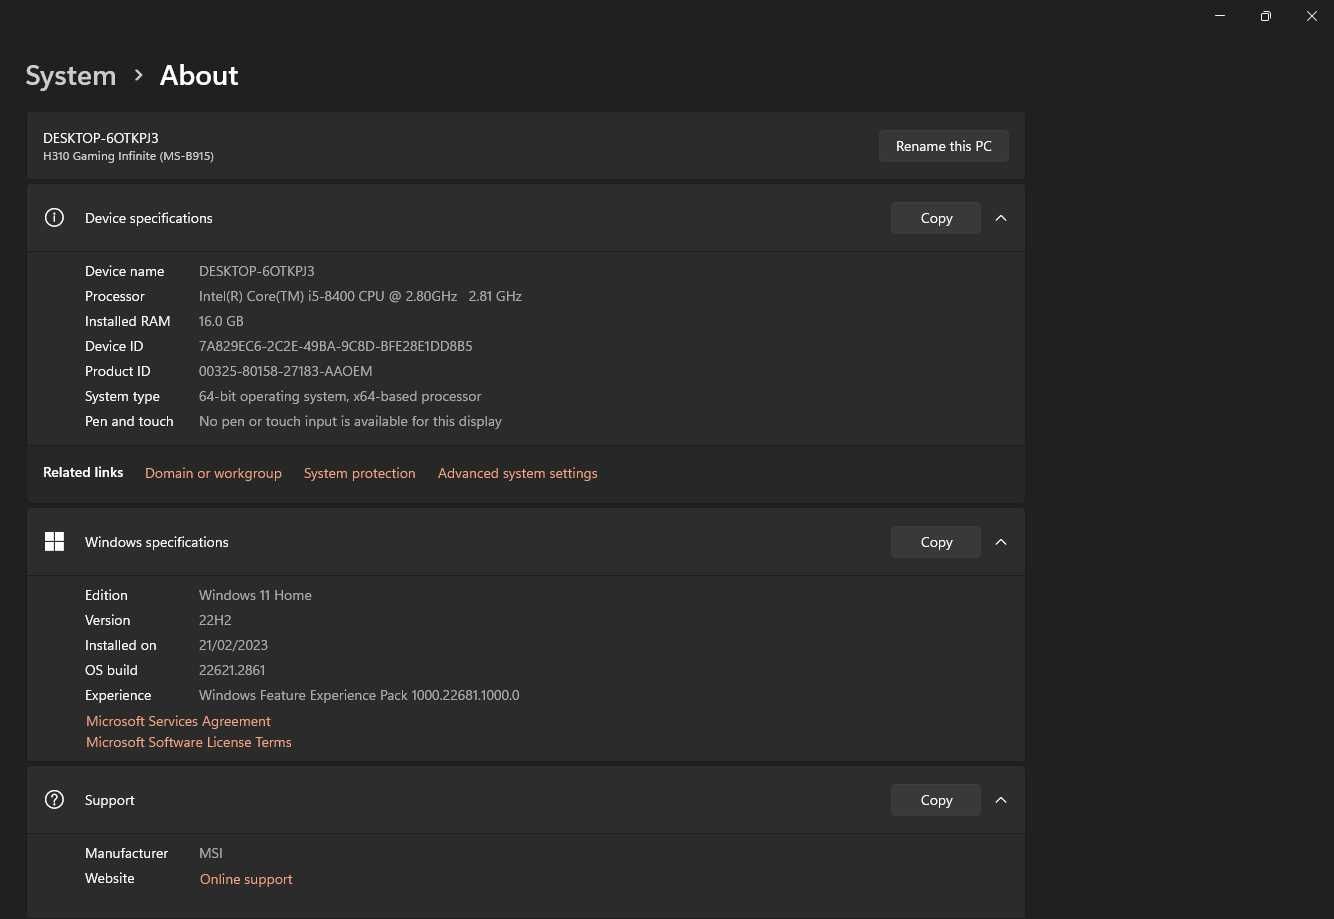Click the H310 Gaming Infinite model text
The image size is (1334, 919).
point(128,156)
